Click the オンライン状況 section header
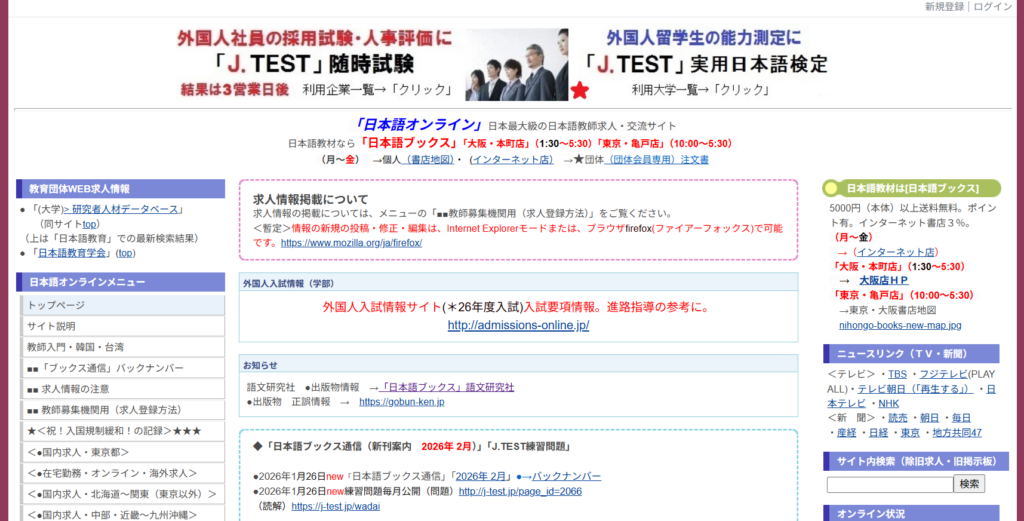This screenshot has width=1024, height=521. pyautogui.click(x=911, y=513)
